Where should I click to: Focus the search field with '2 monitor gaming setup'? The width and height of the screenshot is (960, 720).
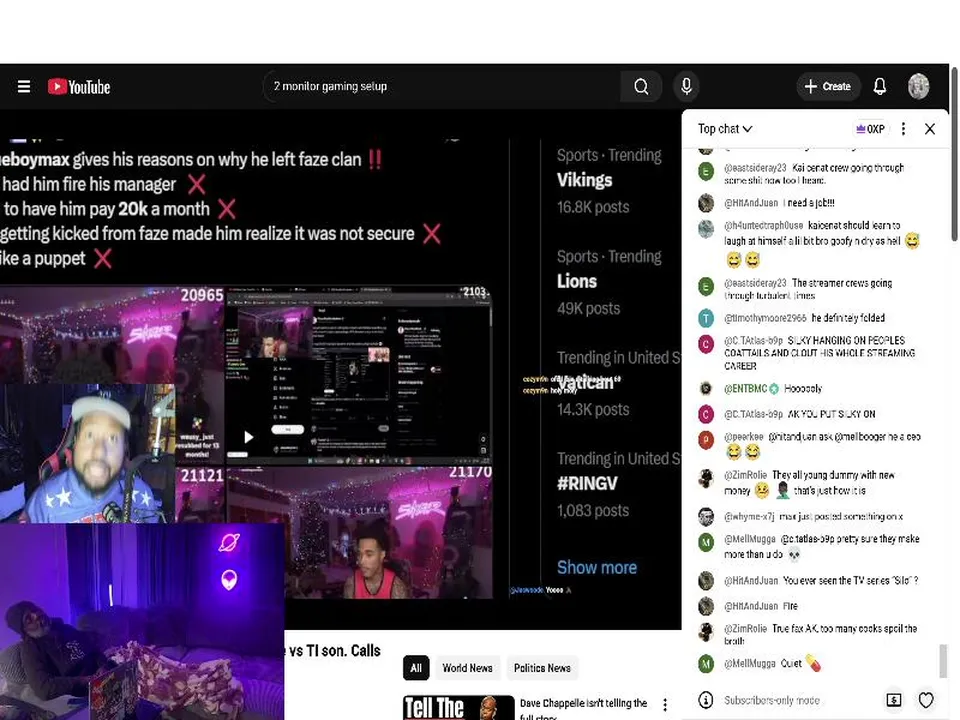point(441,87)
